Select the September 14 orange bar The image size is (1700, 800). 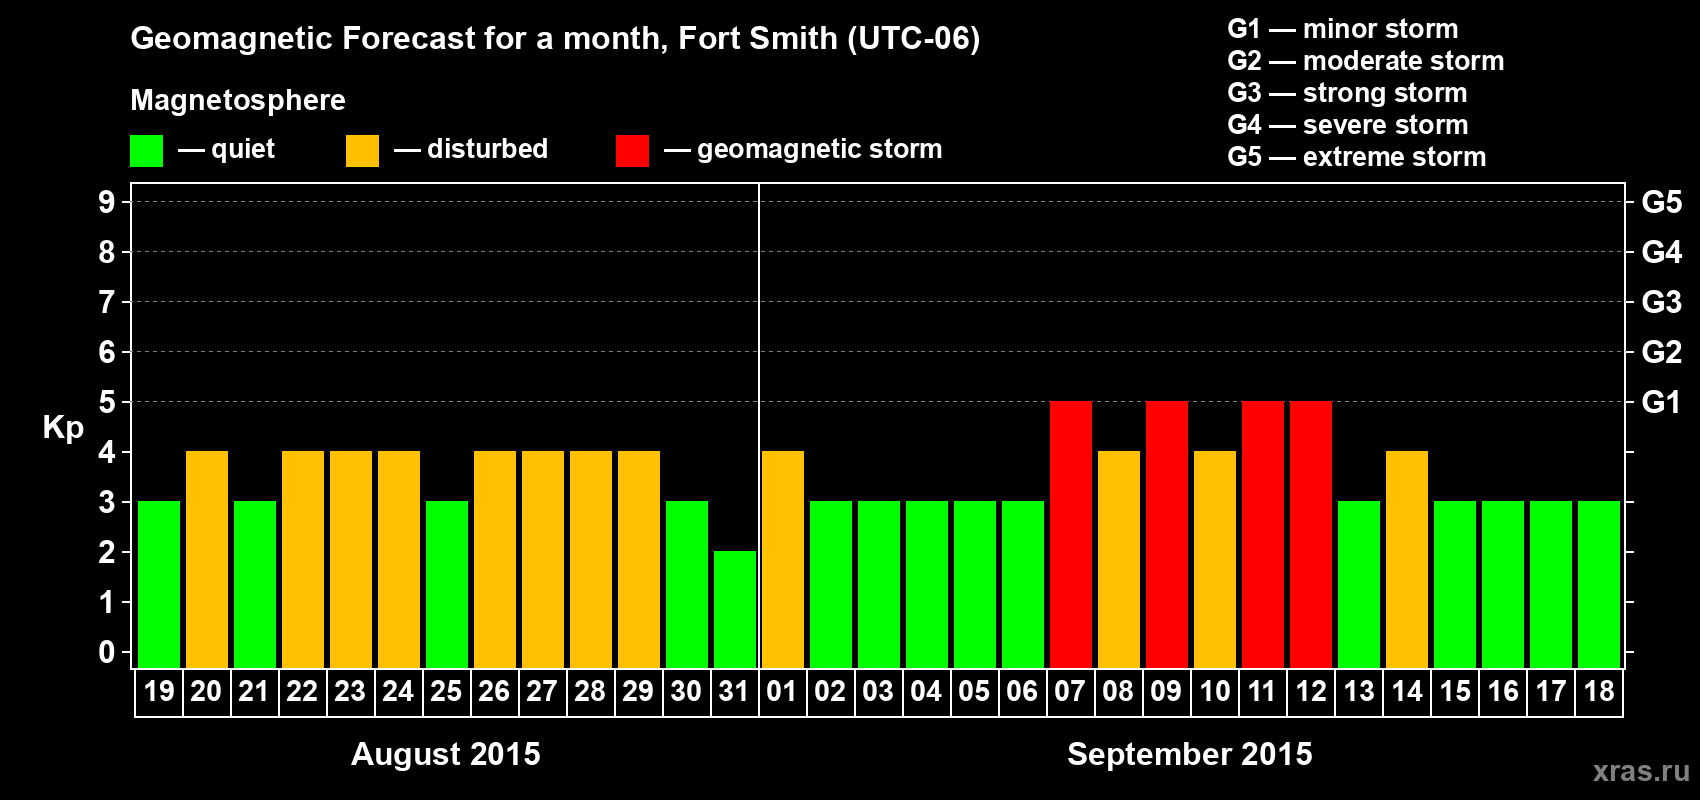(x=1407, y=559)
